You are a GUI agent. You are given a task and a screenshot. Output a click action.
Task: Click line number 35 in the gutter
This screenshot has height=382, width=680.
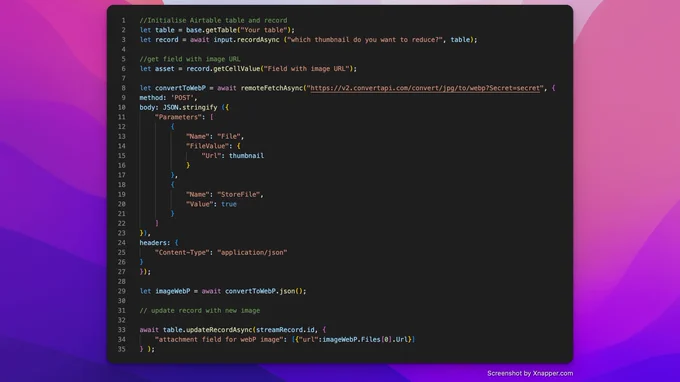pyautogui.click(x=121, y=349)
